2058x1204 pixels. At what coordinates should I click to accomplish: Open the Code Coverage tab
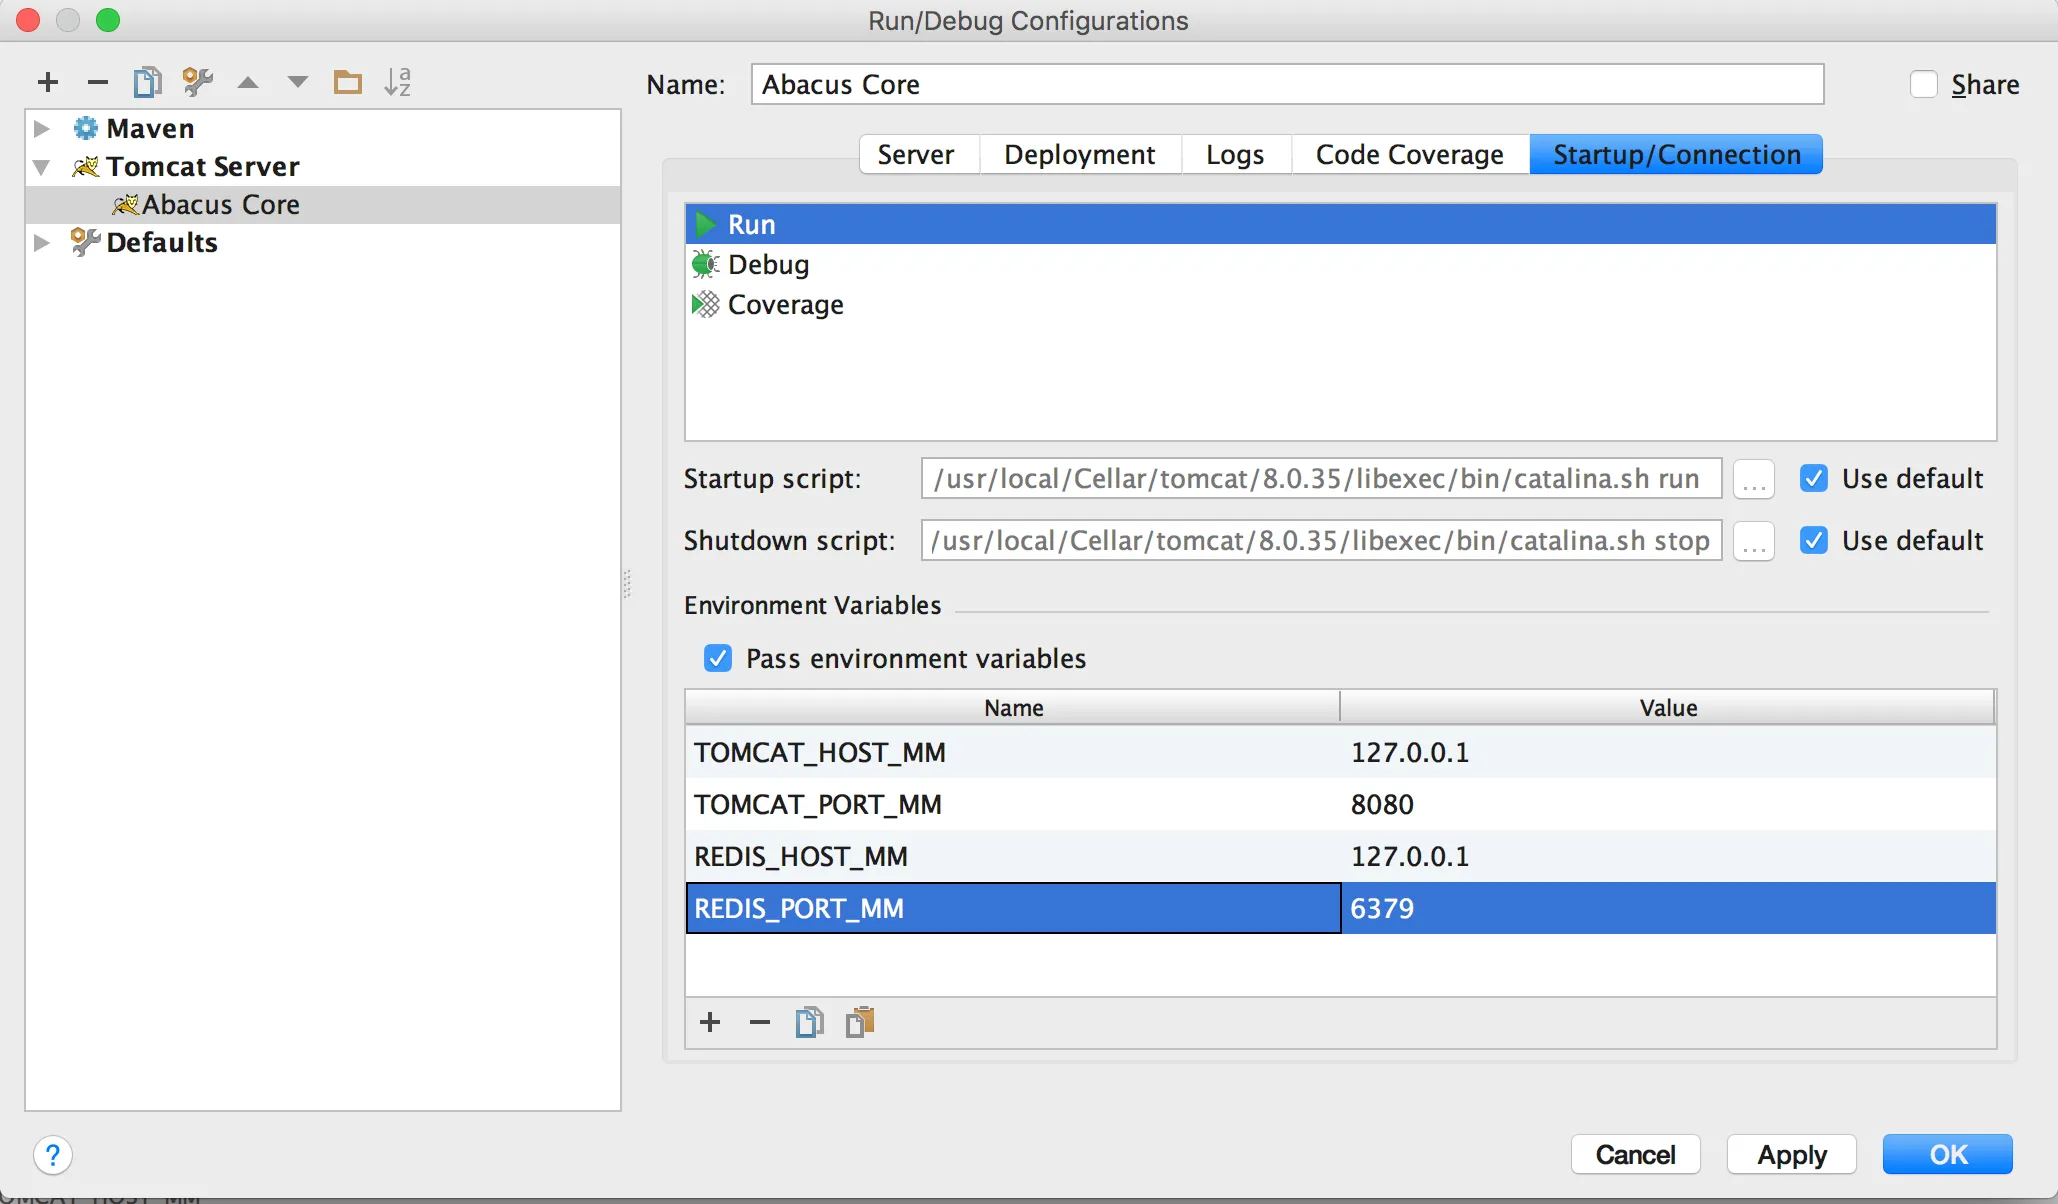[x=1409, y=154]
